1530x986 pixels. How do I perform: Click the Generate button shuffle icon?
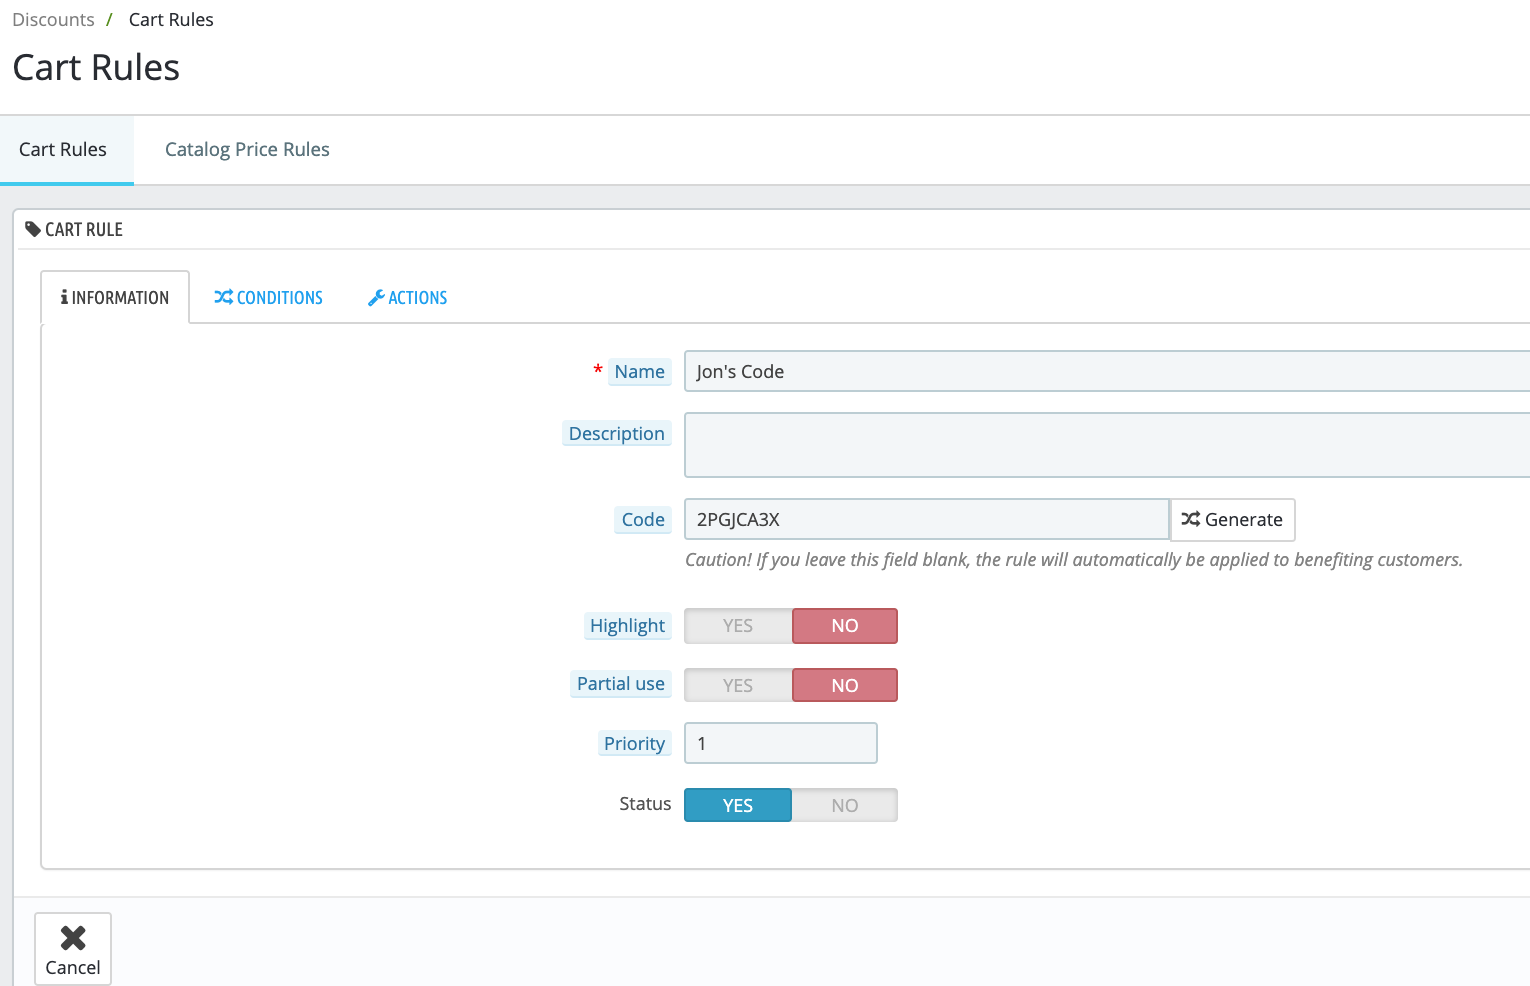(x=1190, y=519)
